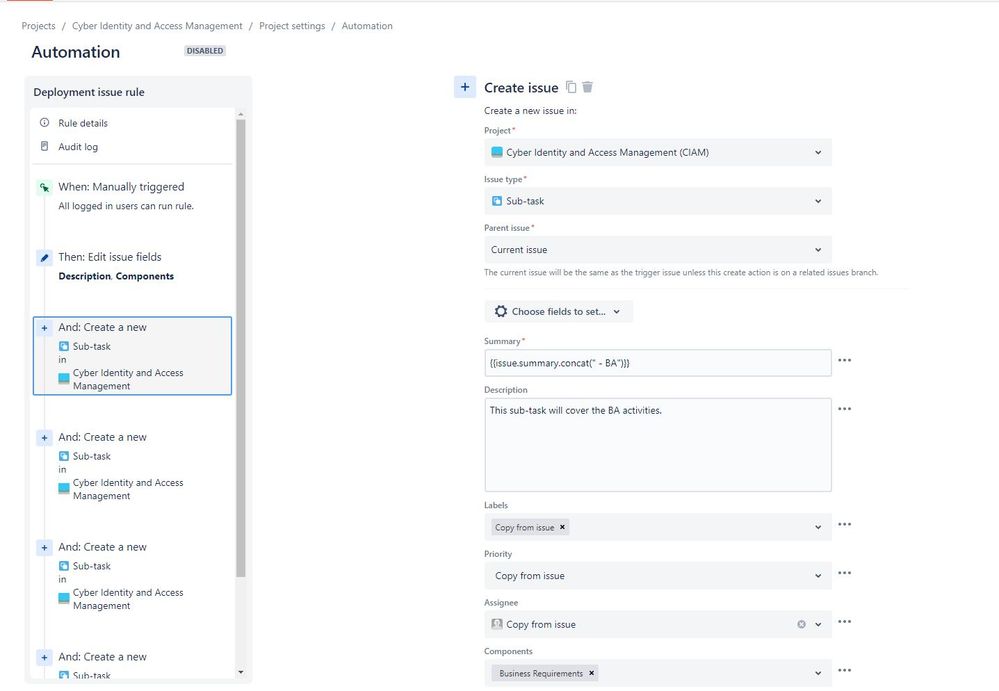This screenshot has width=999, height=691.
Task: Click the Automation breadcrumb link
Action: point(367,26)
